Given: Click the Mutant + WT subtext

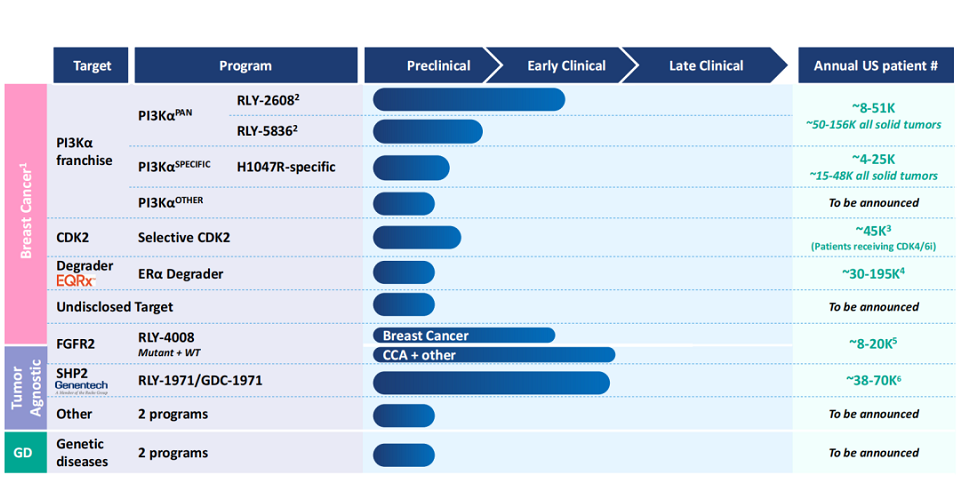Looking at the screenshot, I should point(169,352).
